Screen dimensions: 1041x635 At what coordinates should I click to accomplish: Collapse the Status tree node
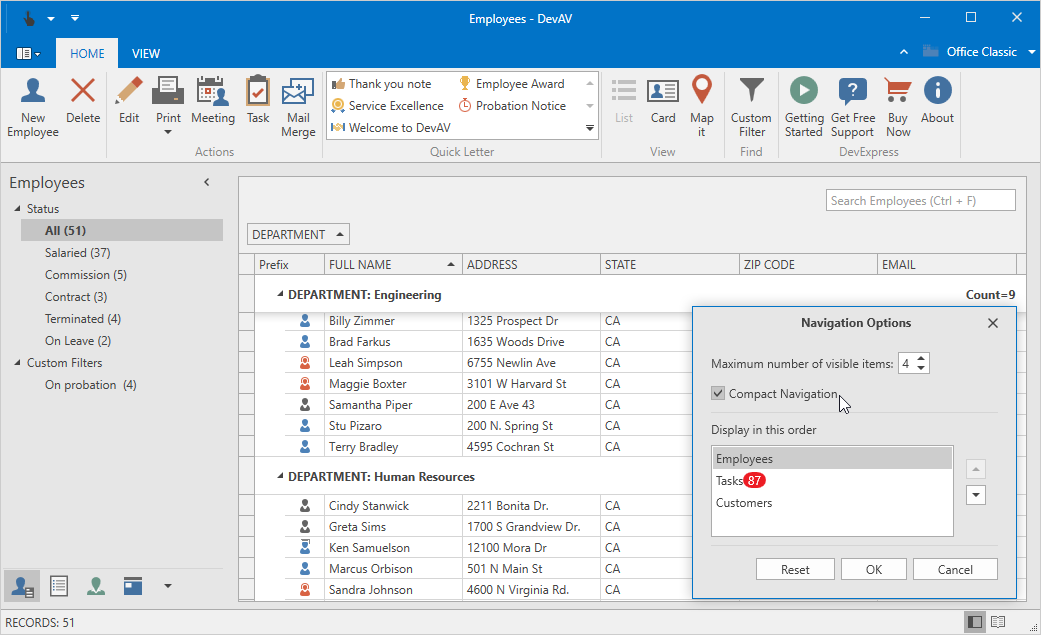[x=17, y=209]
